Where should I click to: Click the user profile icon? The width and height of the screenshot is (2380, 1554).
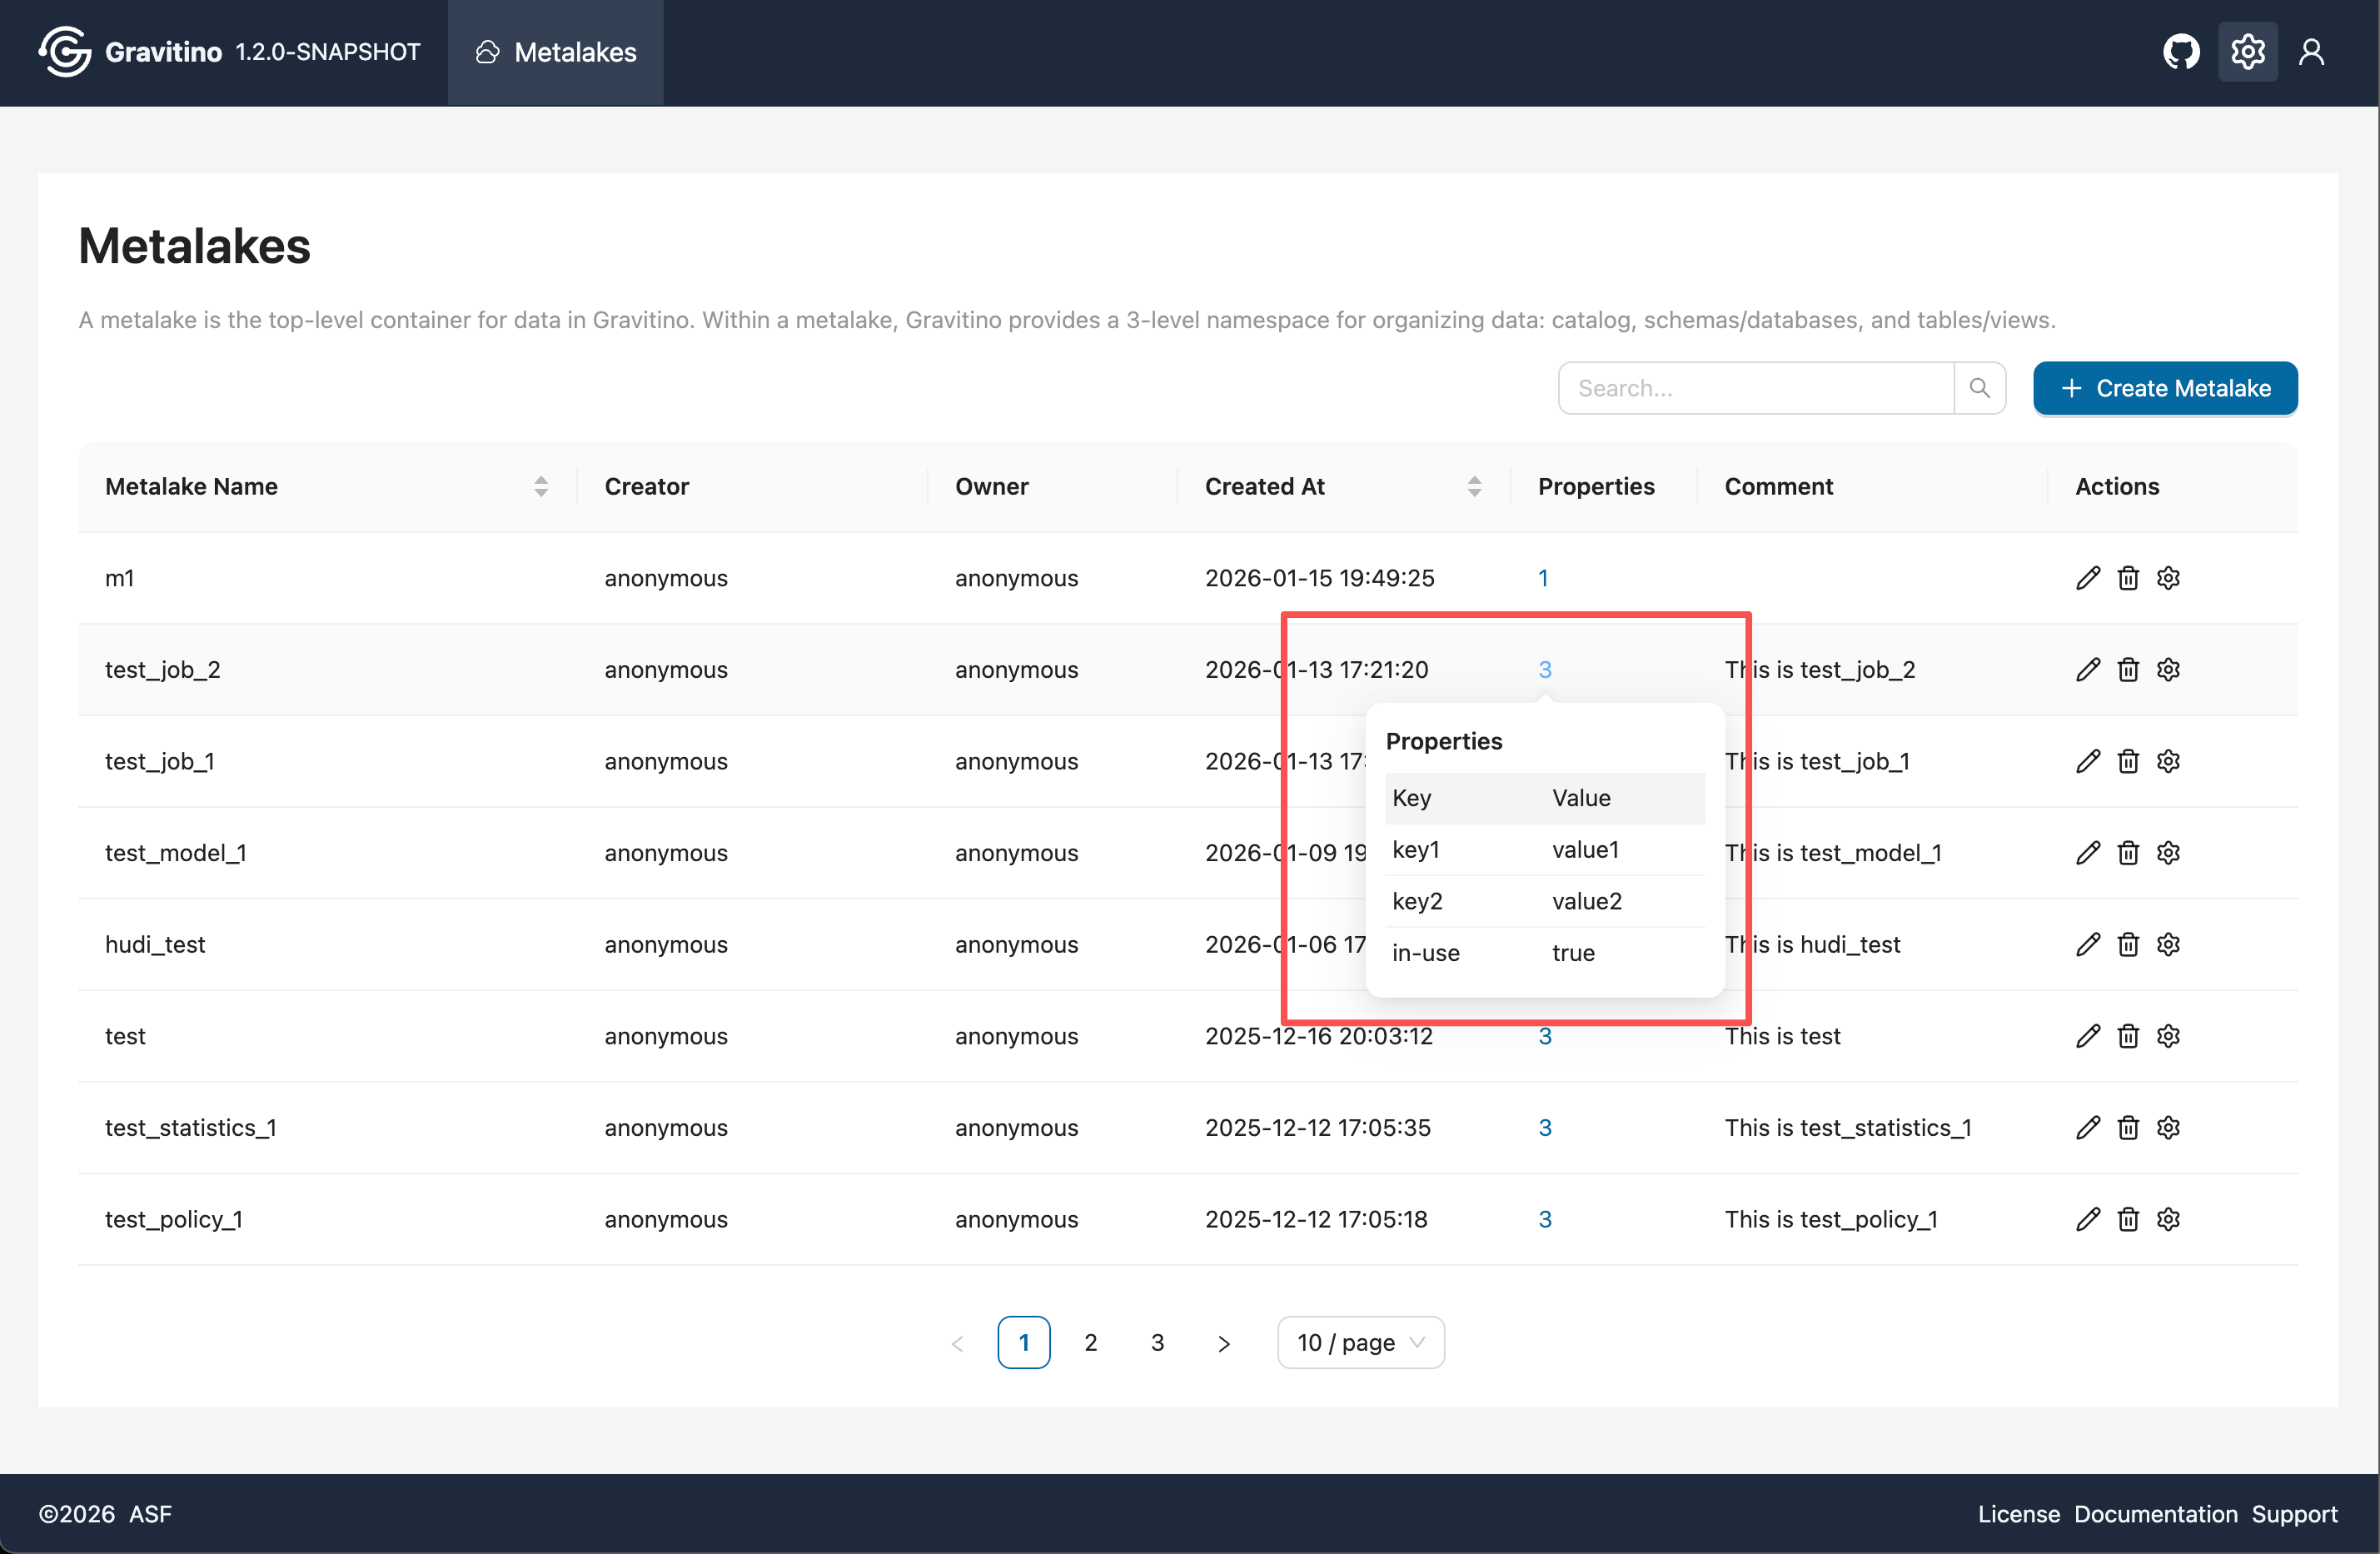pyautogui.click(x=2312, y=51)
